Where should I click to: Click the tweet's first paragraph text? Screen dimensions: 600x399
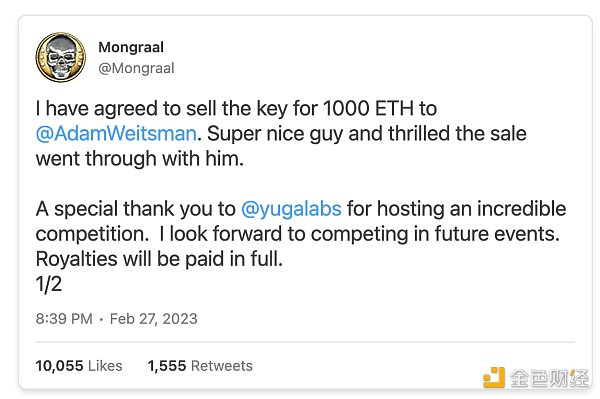(x=281, y=134)
